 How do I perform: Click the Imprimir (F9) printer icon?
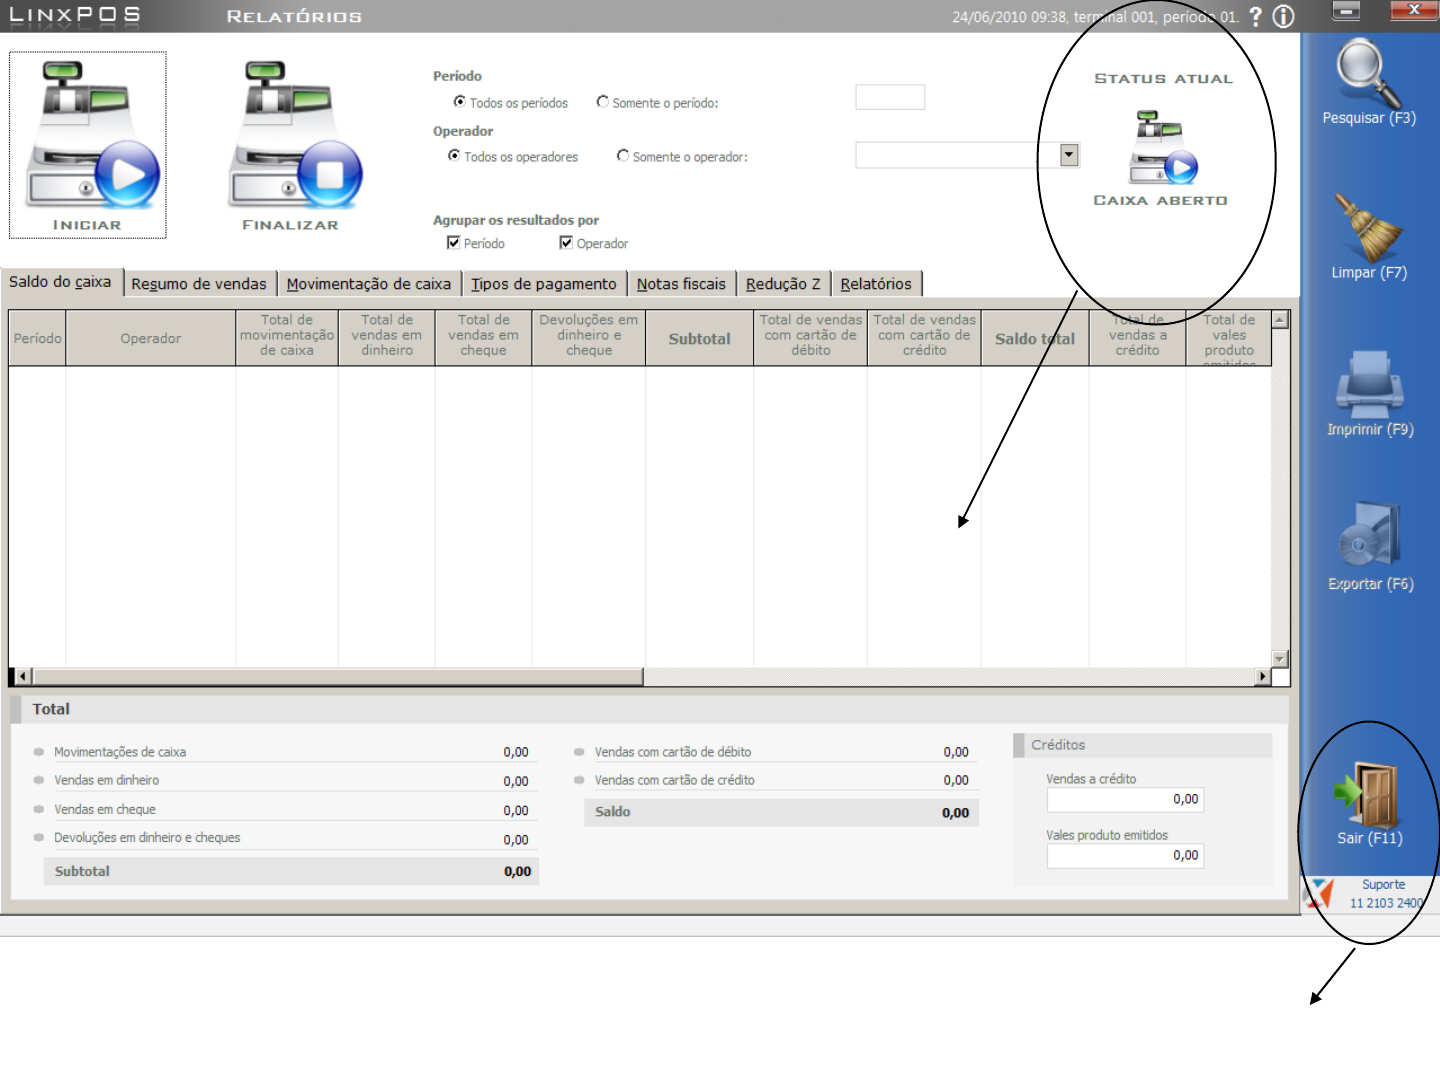click(1369, 384)
